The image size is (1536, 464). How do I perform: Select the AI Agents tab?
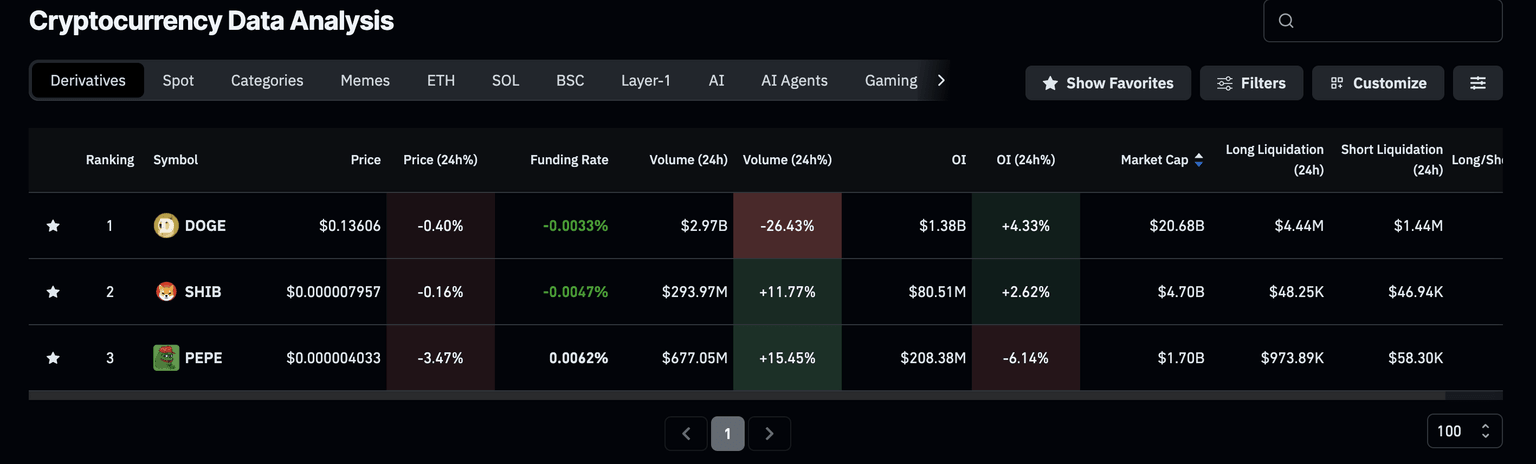click(794, 80)
